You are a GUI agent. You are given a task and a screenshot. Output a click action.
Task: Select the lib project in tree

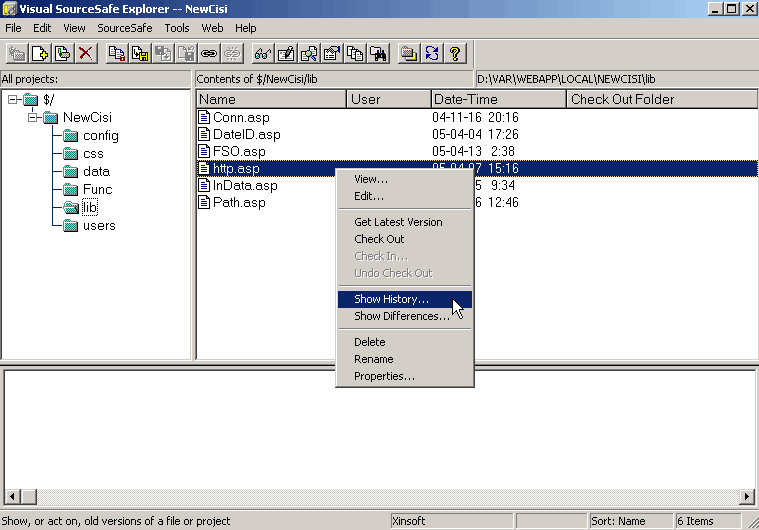point(90,208)
